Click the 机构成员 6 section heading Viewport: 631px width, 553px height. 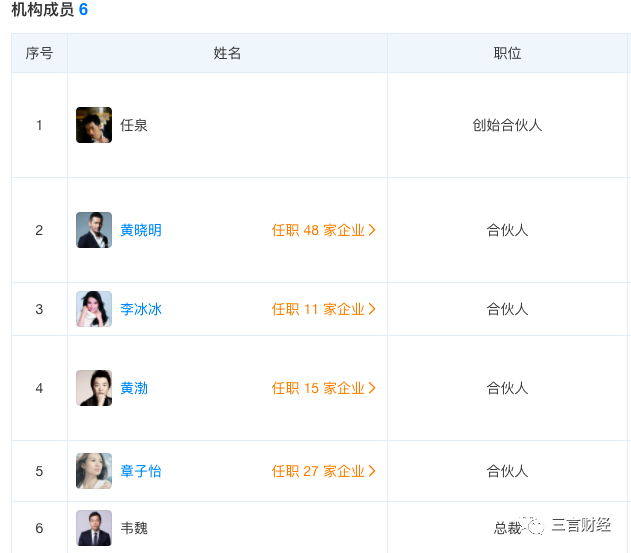pos(50,10)
